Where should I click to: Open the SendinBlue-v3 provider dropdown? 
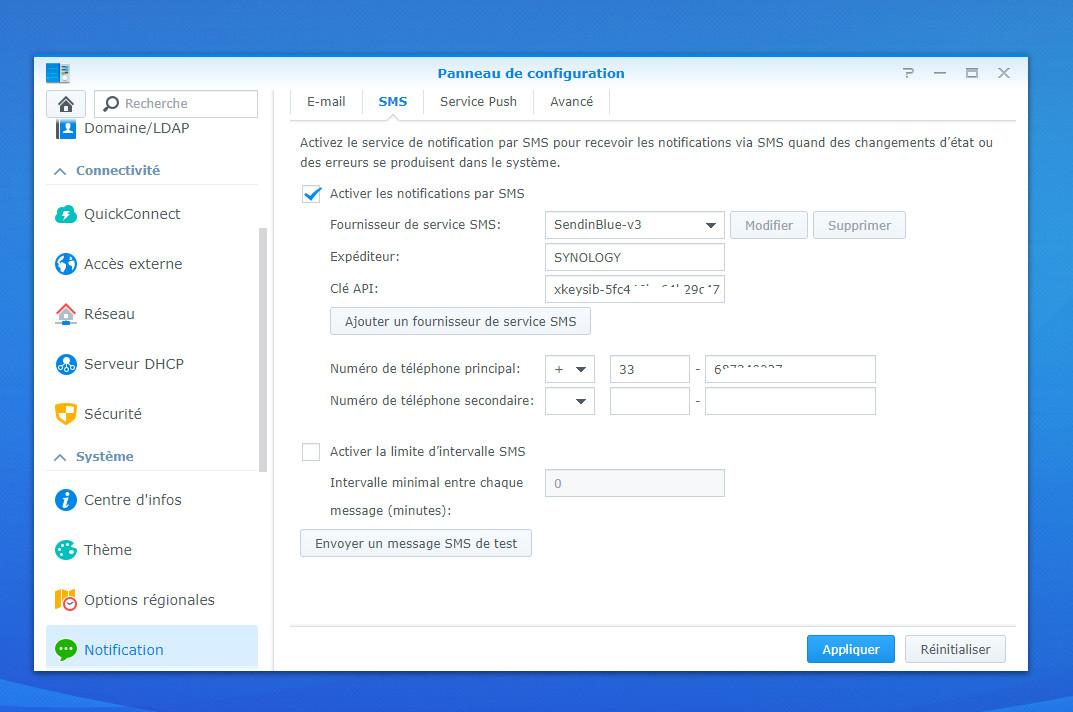click(634, 225)
